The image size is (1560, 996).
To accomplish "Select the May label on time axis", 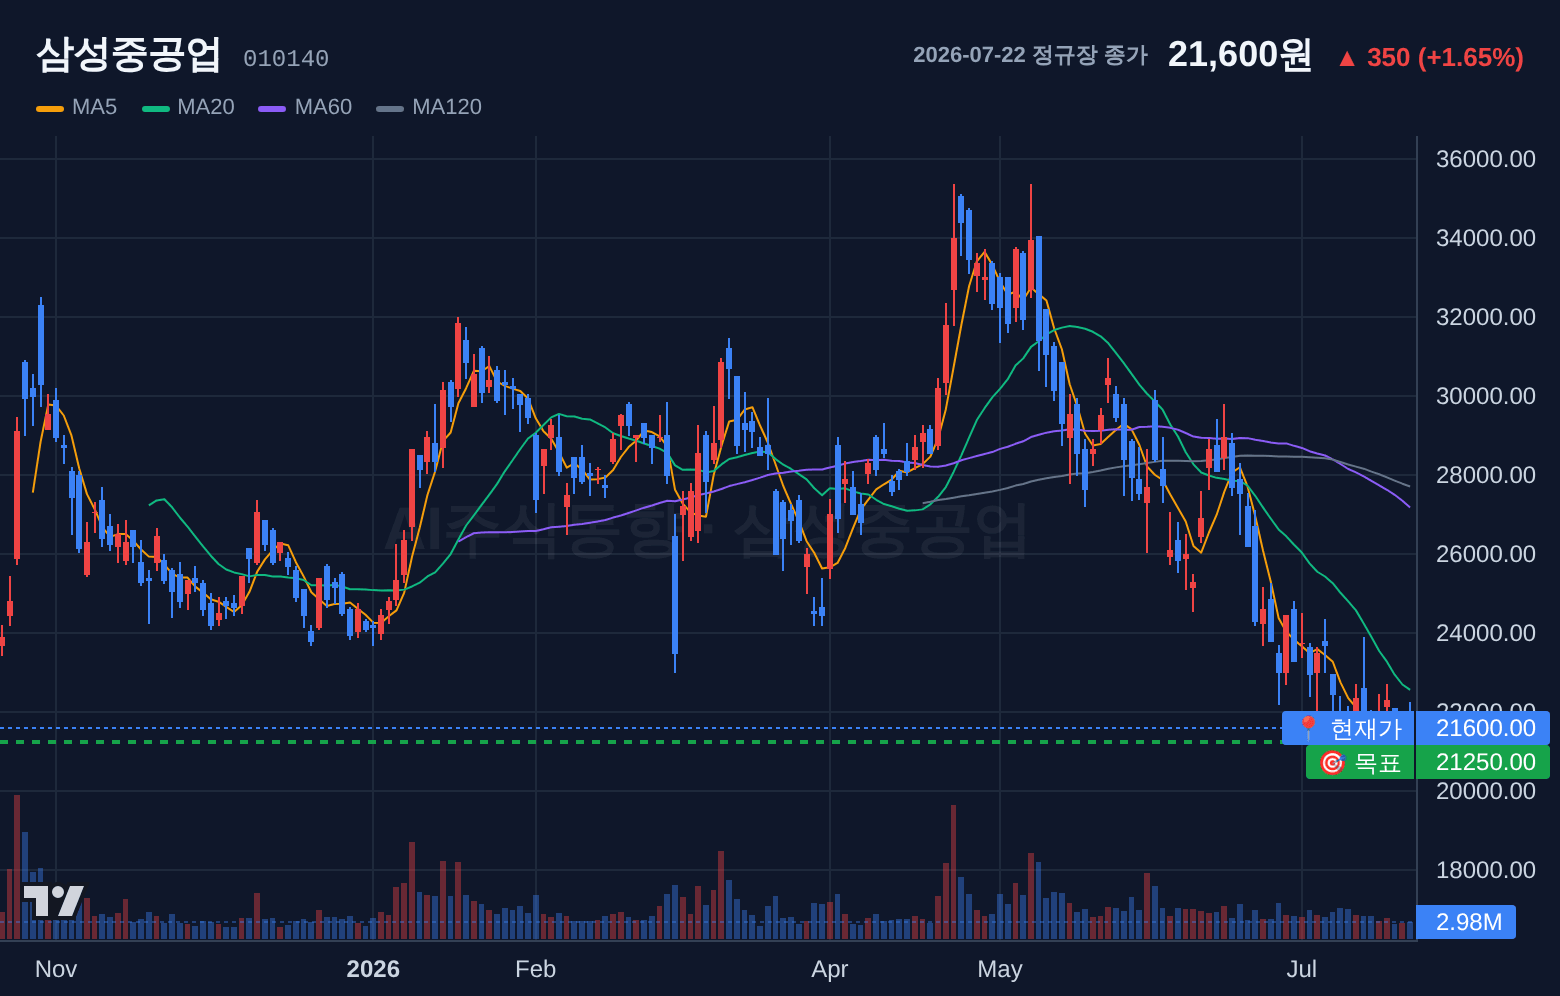I will click(x=1000, y=969).
